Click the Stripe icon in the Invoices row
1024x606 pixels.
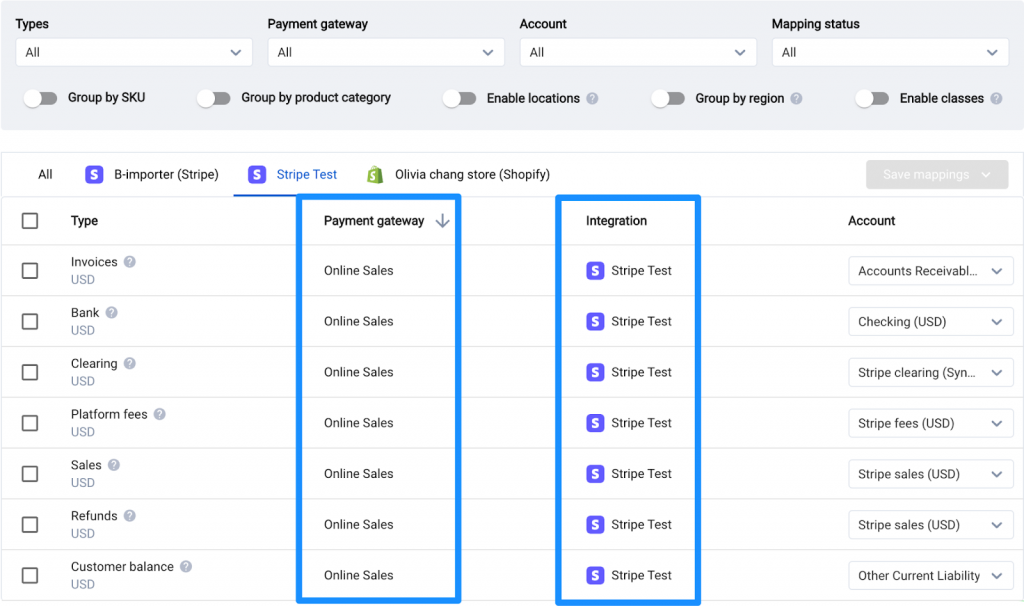(x=595, y=271)
